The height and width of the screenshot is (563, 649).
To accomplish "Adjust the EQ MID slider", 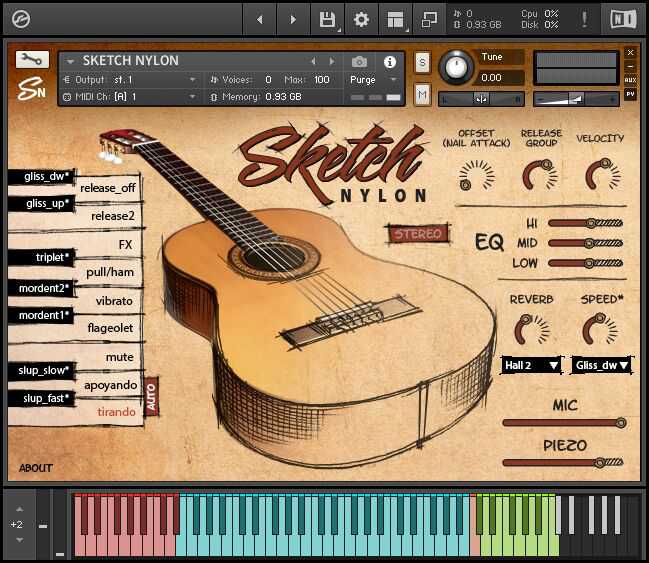I will tap(585, 243).
